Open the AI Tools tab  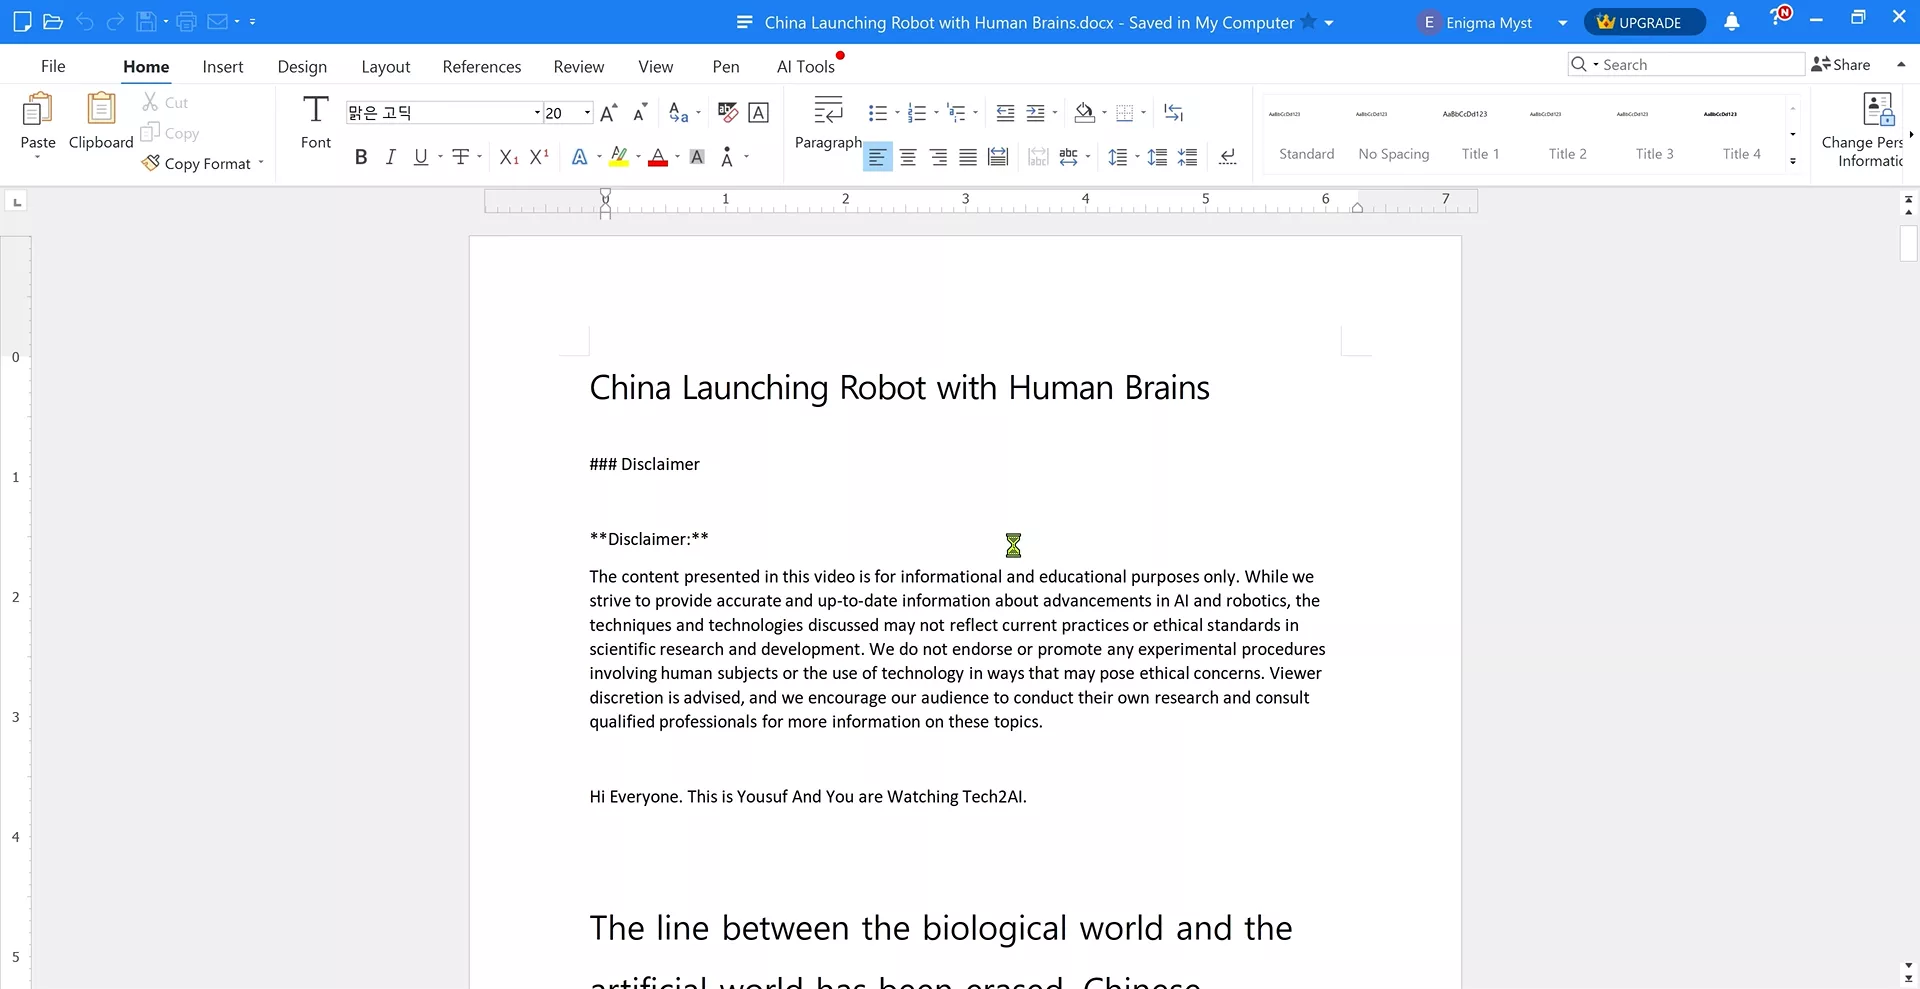click(x=806, y=67)
